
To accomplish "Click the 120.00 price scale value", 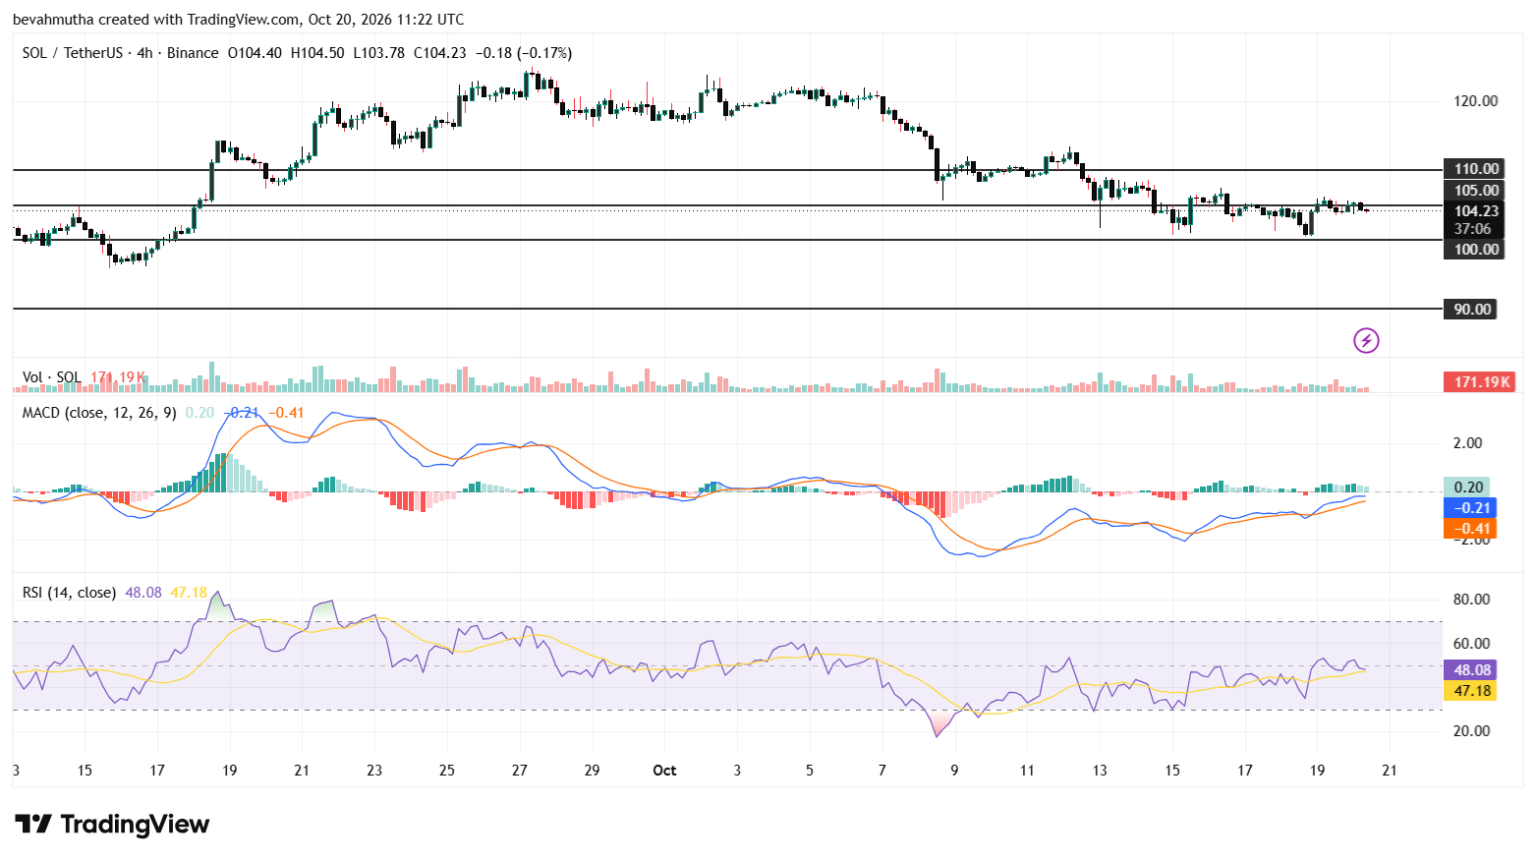I will pos(1476,101).
